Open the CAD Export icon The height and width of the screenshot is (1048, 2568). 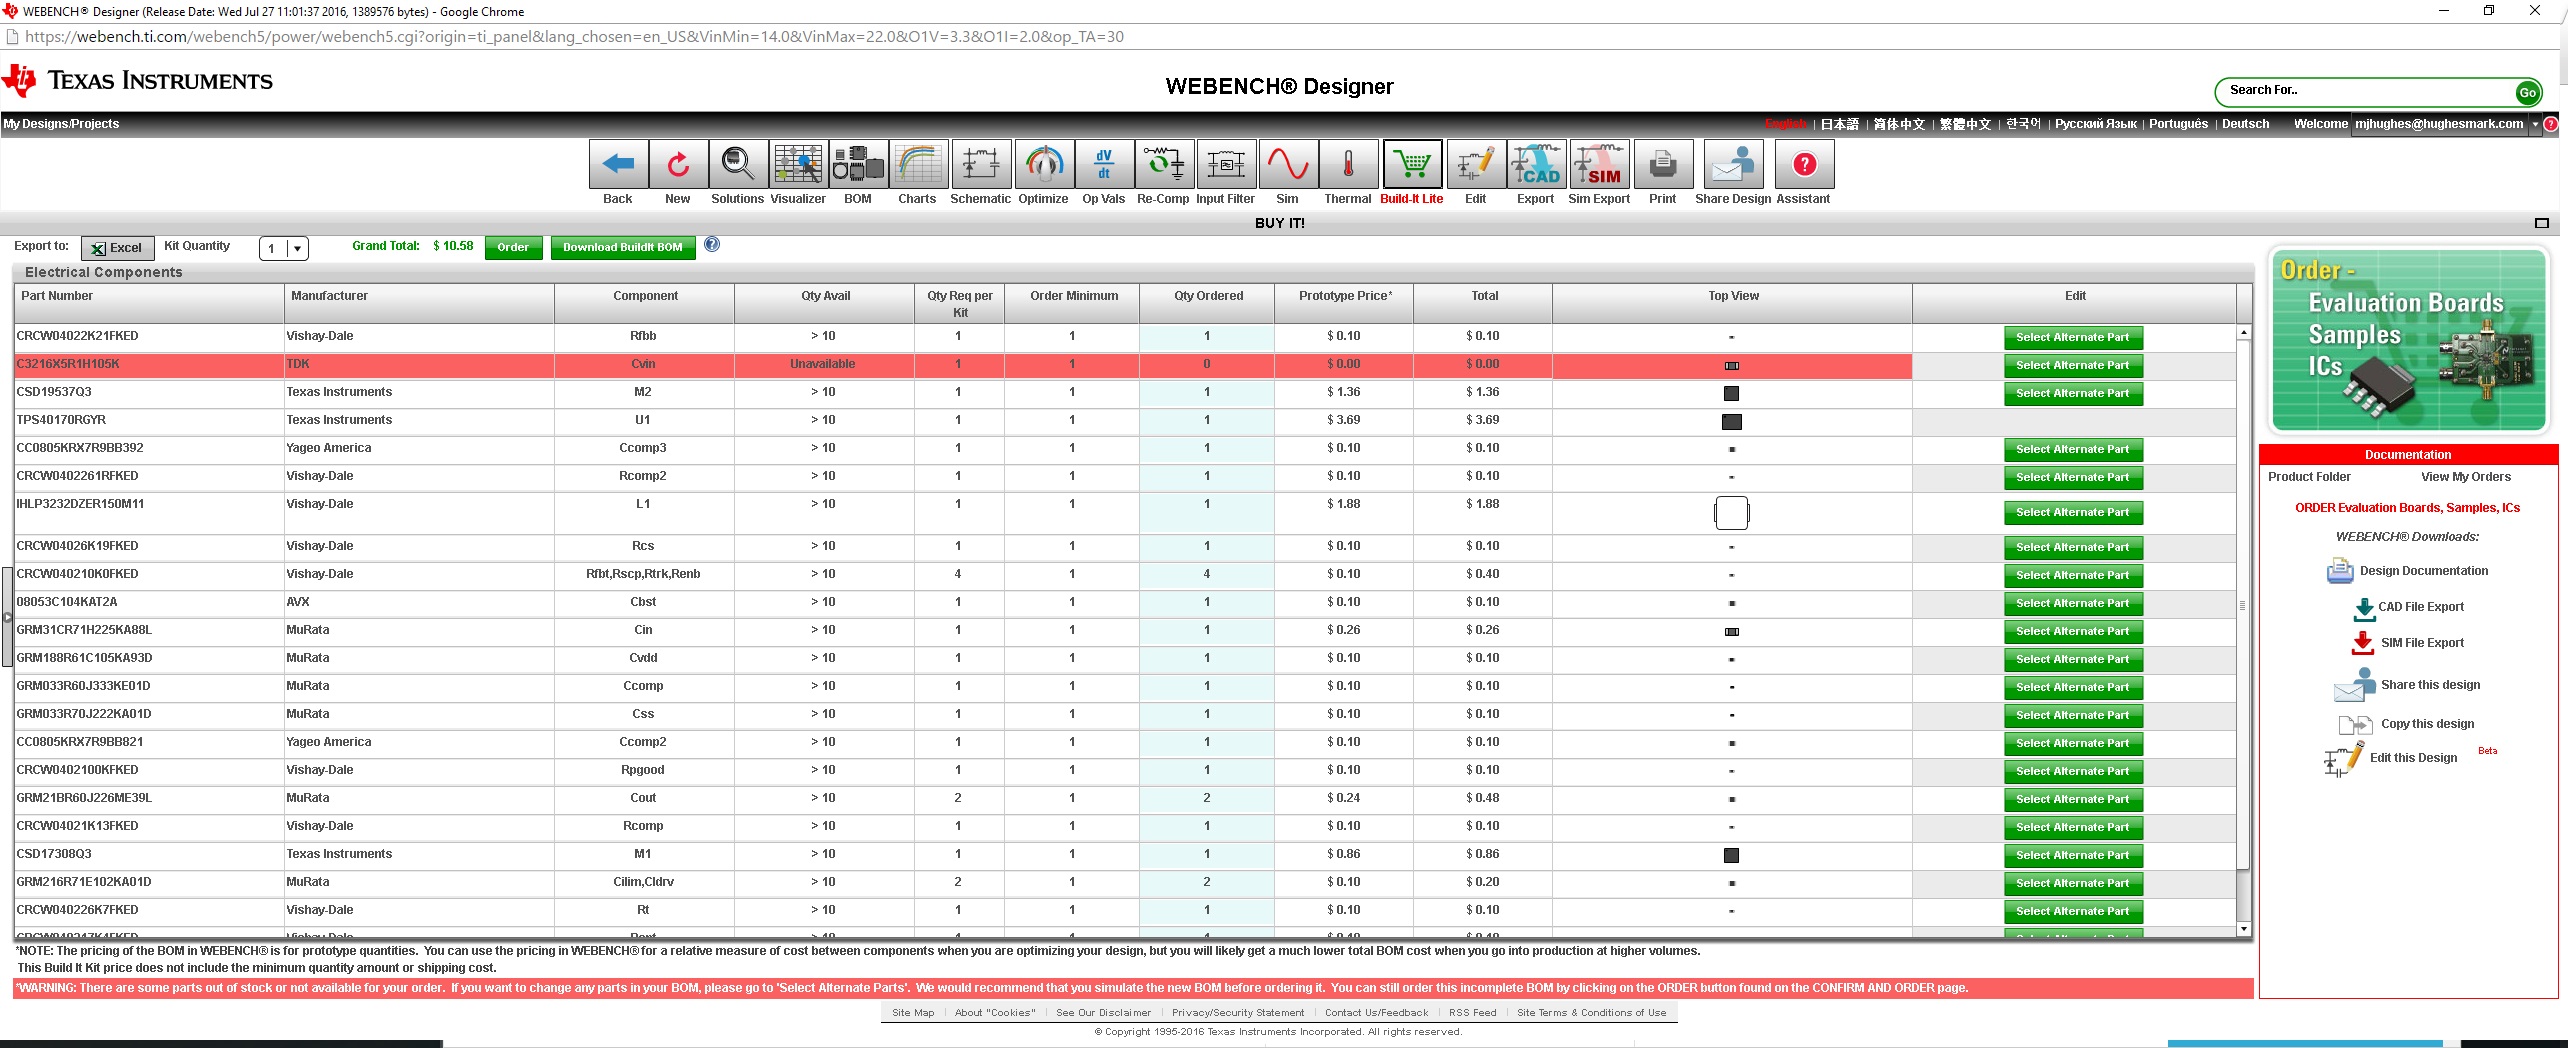(x=1535, y=164)
